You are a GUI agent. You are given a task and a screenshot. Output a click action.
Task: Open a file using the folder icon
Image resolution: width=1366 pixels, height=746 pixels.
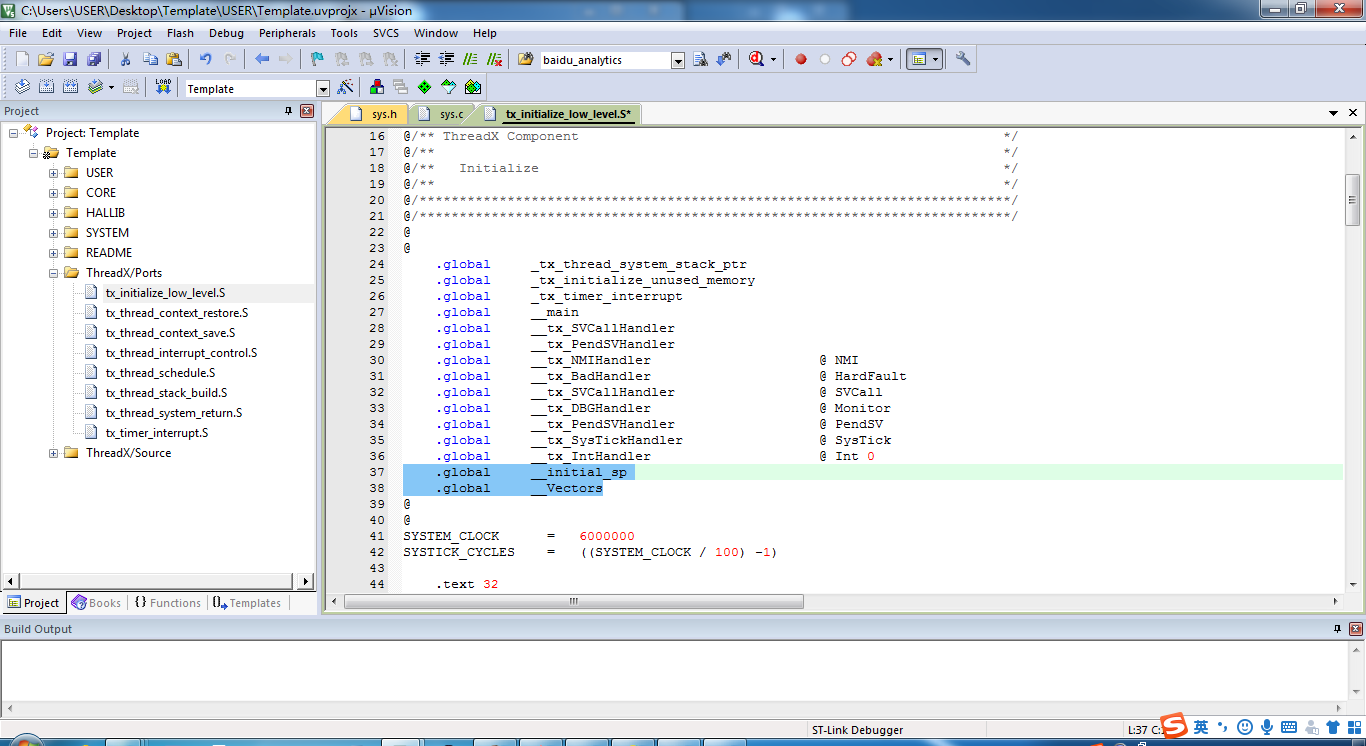click(46, 60)
